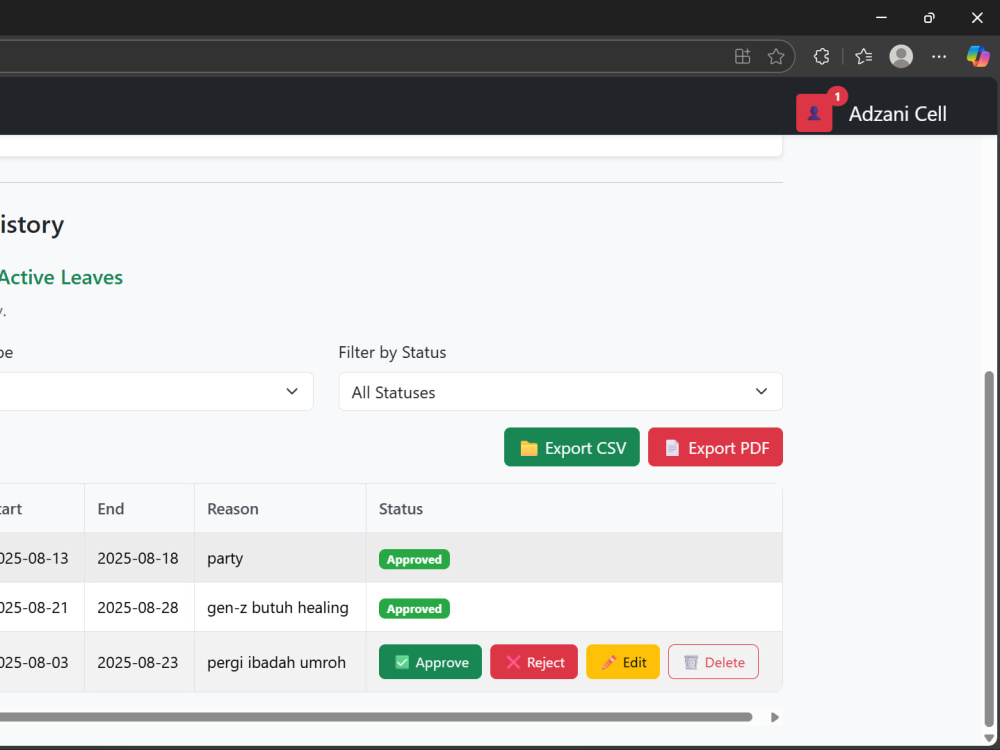Click the gen-z butuh healing reason cell
Image resolution: width=1000 pixels, height=750 pixels.
[x=281, y=607]
